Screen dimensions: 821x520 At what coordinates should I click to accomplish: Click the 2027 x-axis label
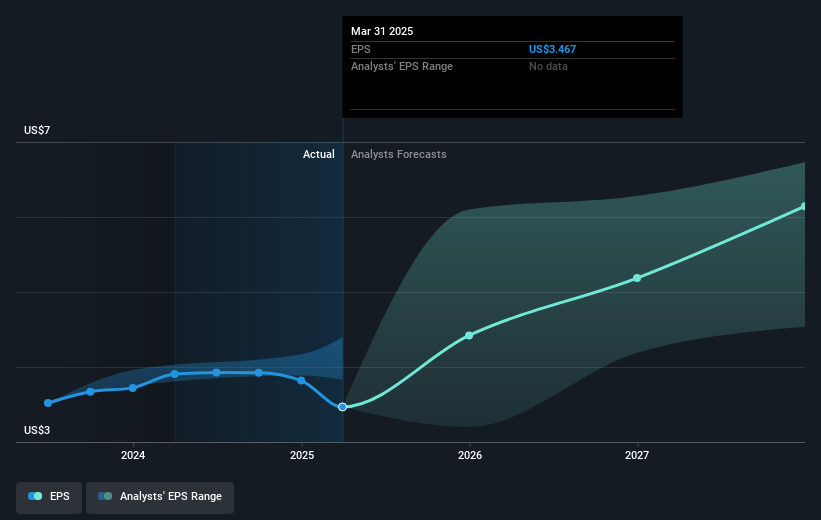[637, 455]
